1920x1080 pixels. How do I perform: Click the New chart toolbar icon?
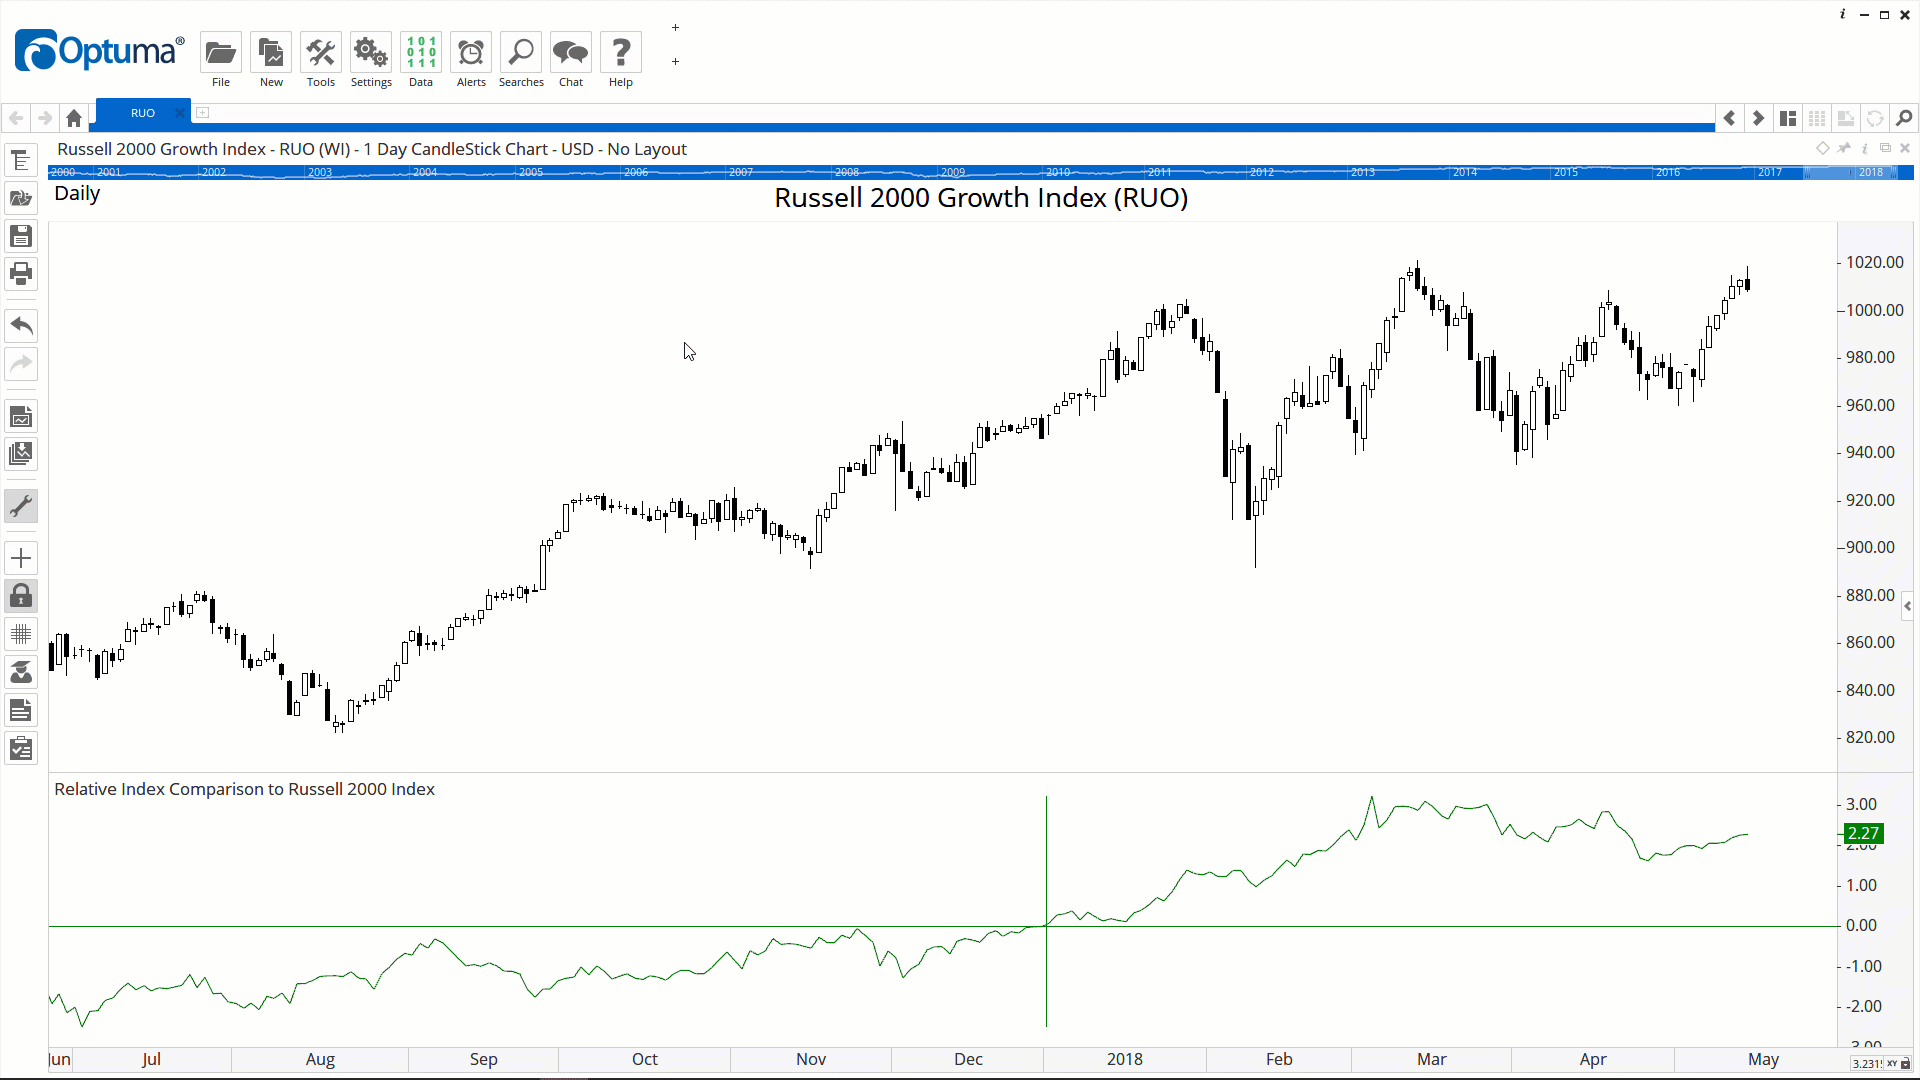tap(271, 52)
